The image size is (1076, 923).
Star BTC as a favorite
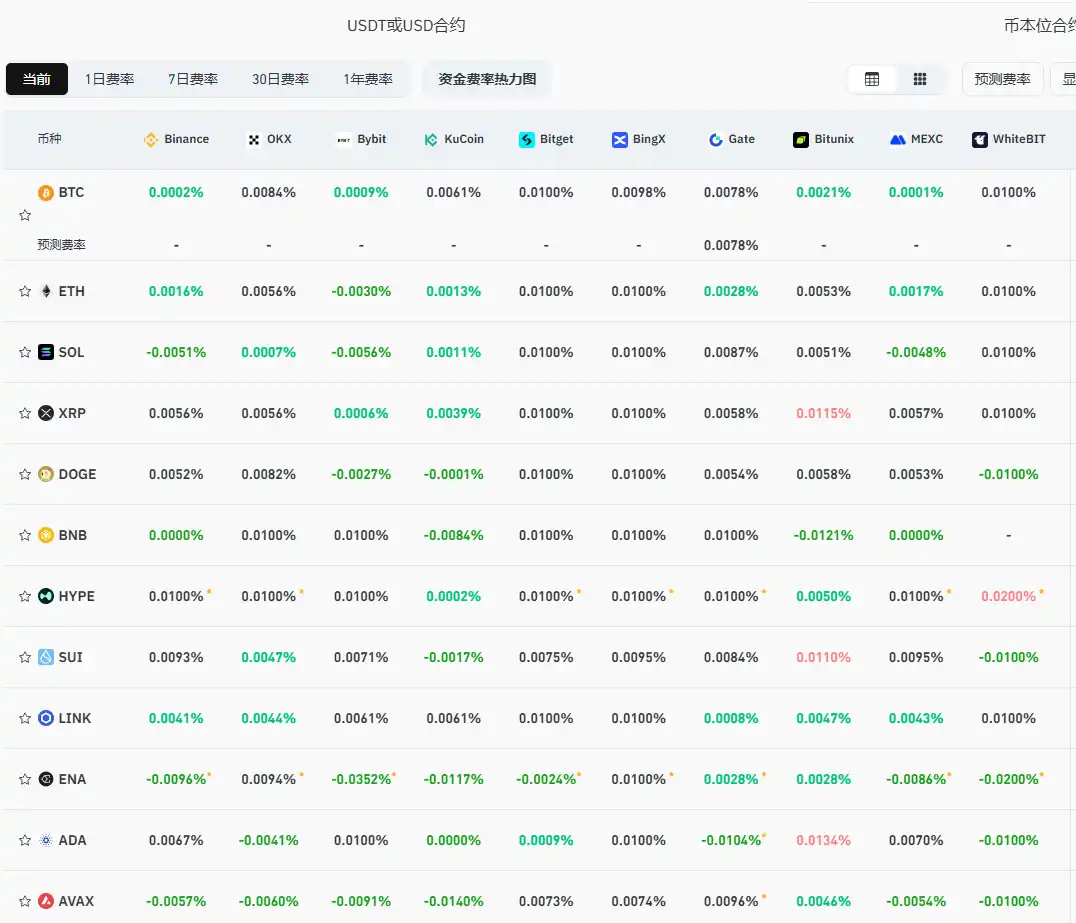pyautogui.click(x=25, y=215)
